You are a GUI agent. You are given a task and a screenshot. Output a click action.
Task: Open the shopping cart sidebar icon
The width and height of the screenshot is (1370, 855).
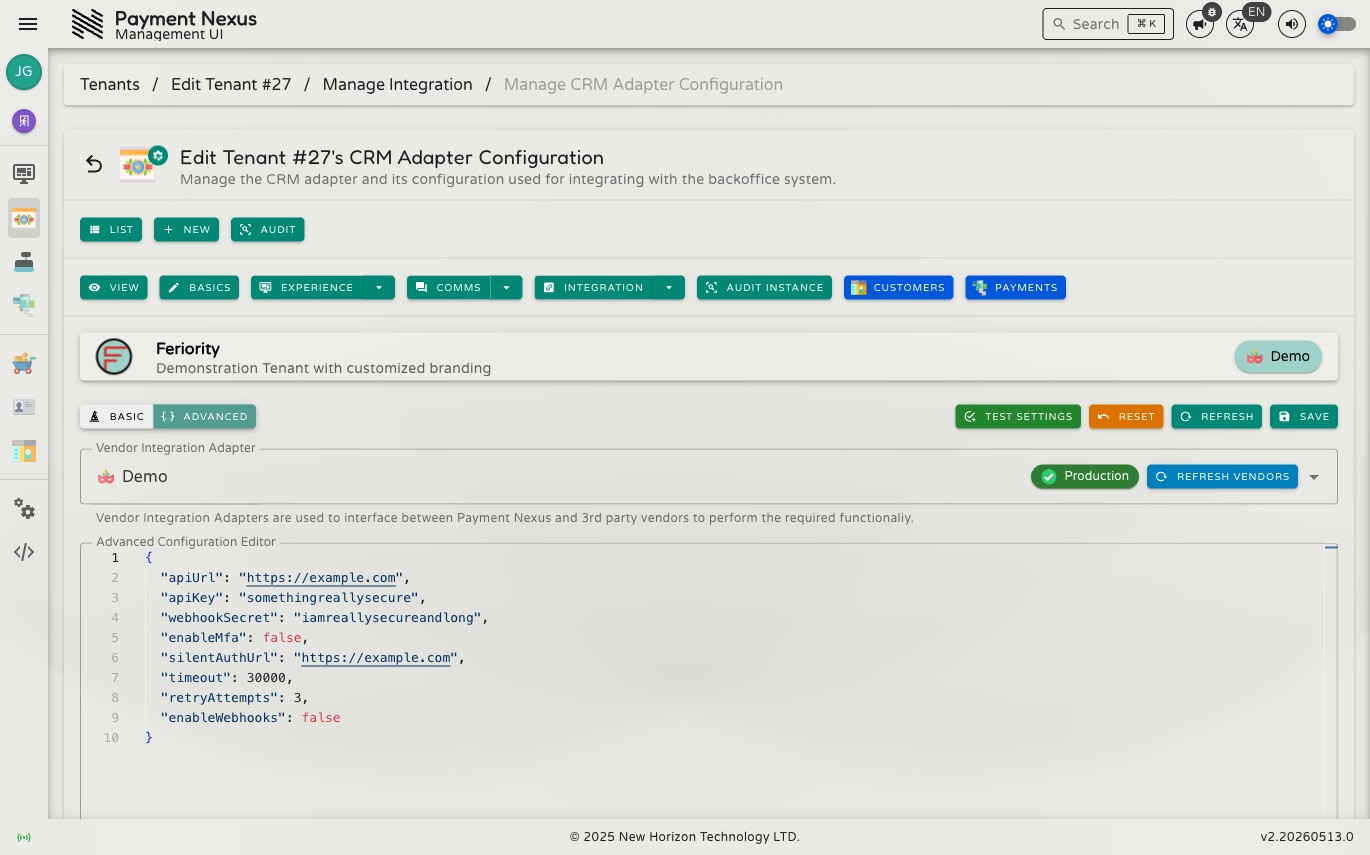tap(24, 364)
